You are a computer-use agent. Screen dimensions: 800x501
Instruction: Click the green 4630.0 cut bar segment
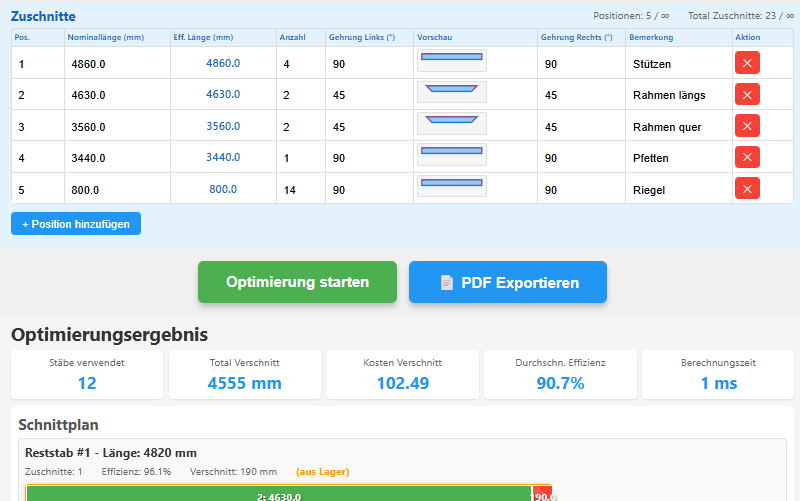(x=278, y=494)
